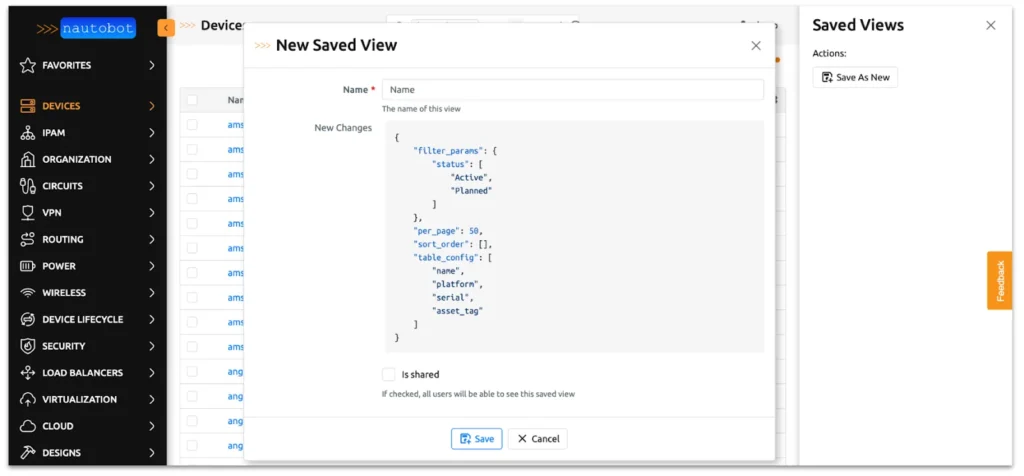Close the Saved Views panel
The width and height of the screenshot is (1024, 476).
click(991, 25)
